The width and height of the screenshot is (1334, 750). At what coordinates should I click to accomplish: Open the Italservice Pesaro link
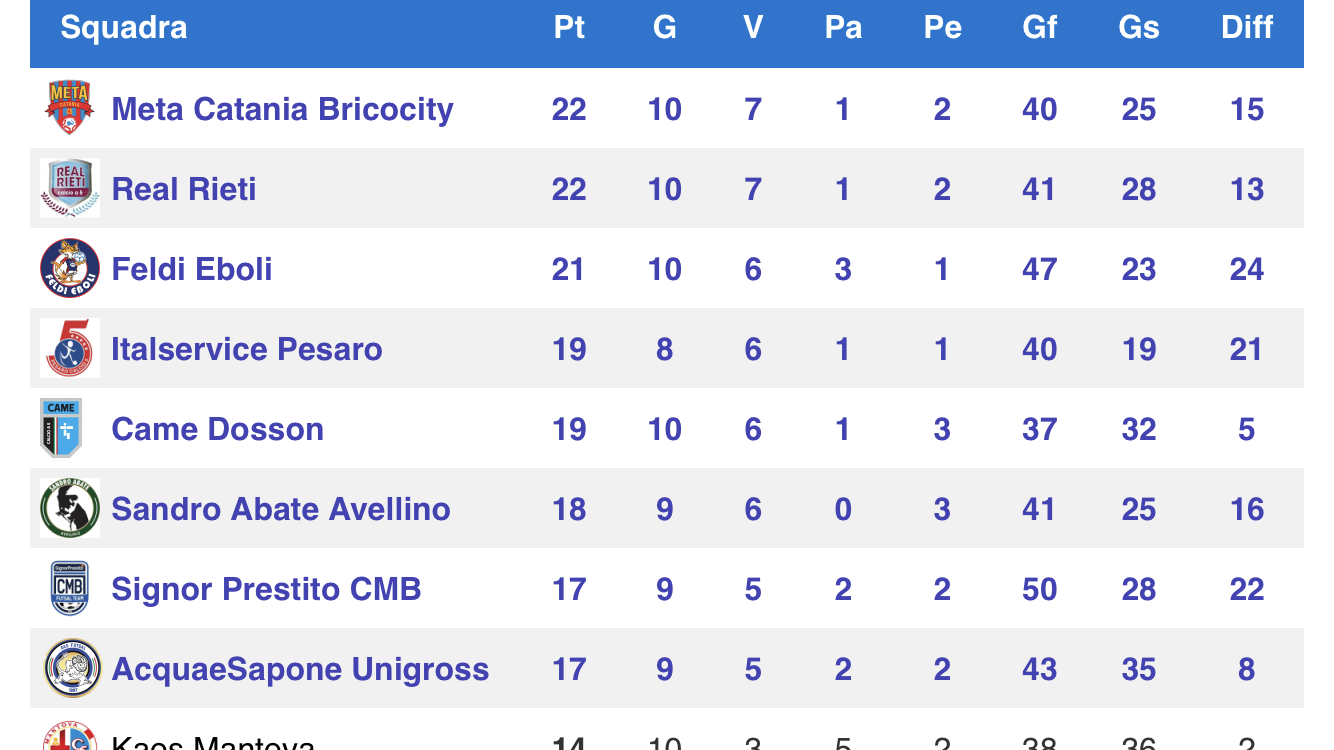click(247, 349)
